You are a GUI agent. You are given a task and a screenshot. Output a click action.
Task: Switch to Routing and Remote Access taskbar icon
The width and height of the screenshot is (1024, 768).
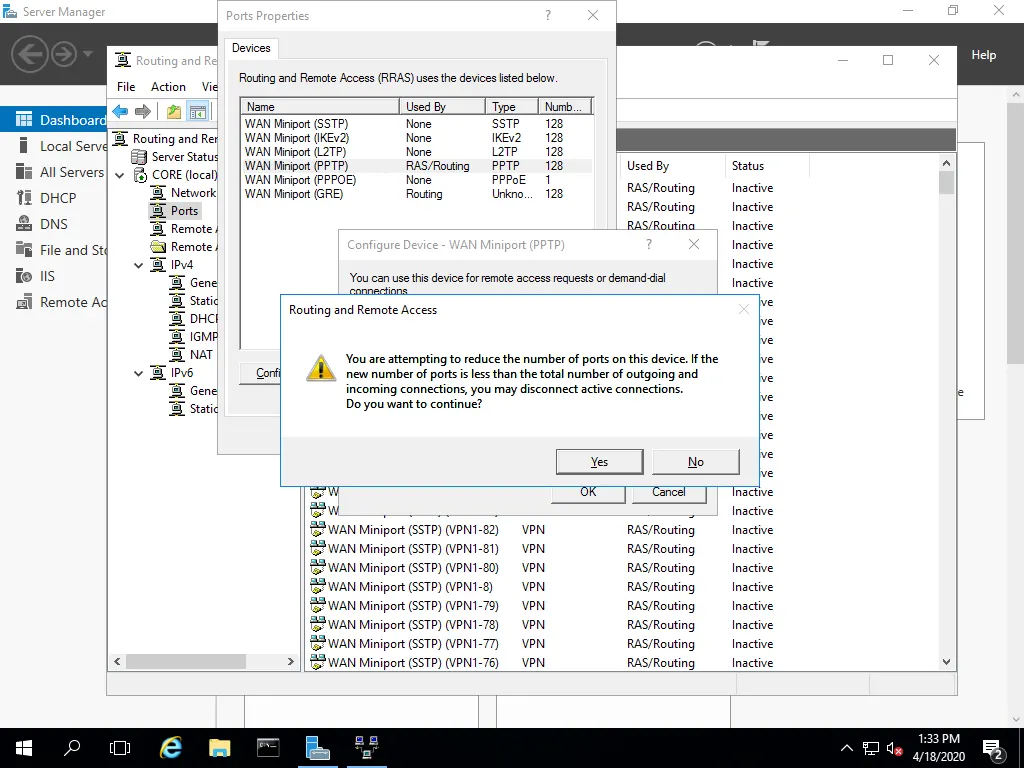coord(366,748)
